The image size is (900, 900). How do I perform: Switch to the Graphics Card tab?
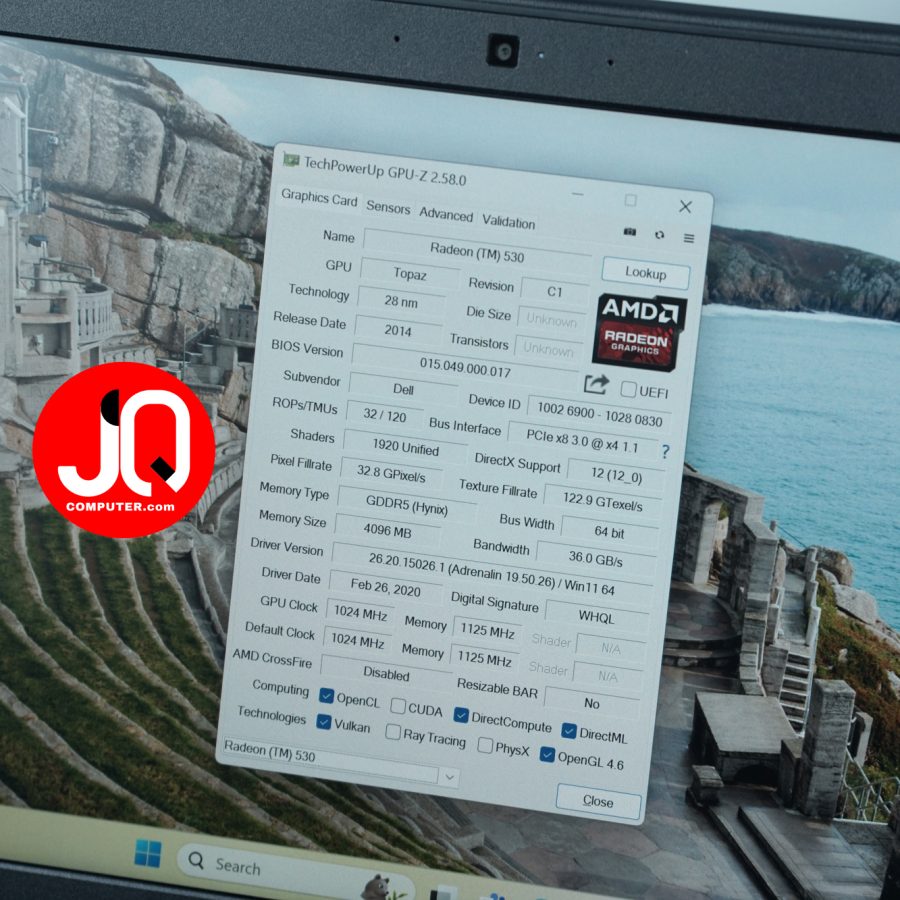[x=319, y=199]
